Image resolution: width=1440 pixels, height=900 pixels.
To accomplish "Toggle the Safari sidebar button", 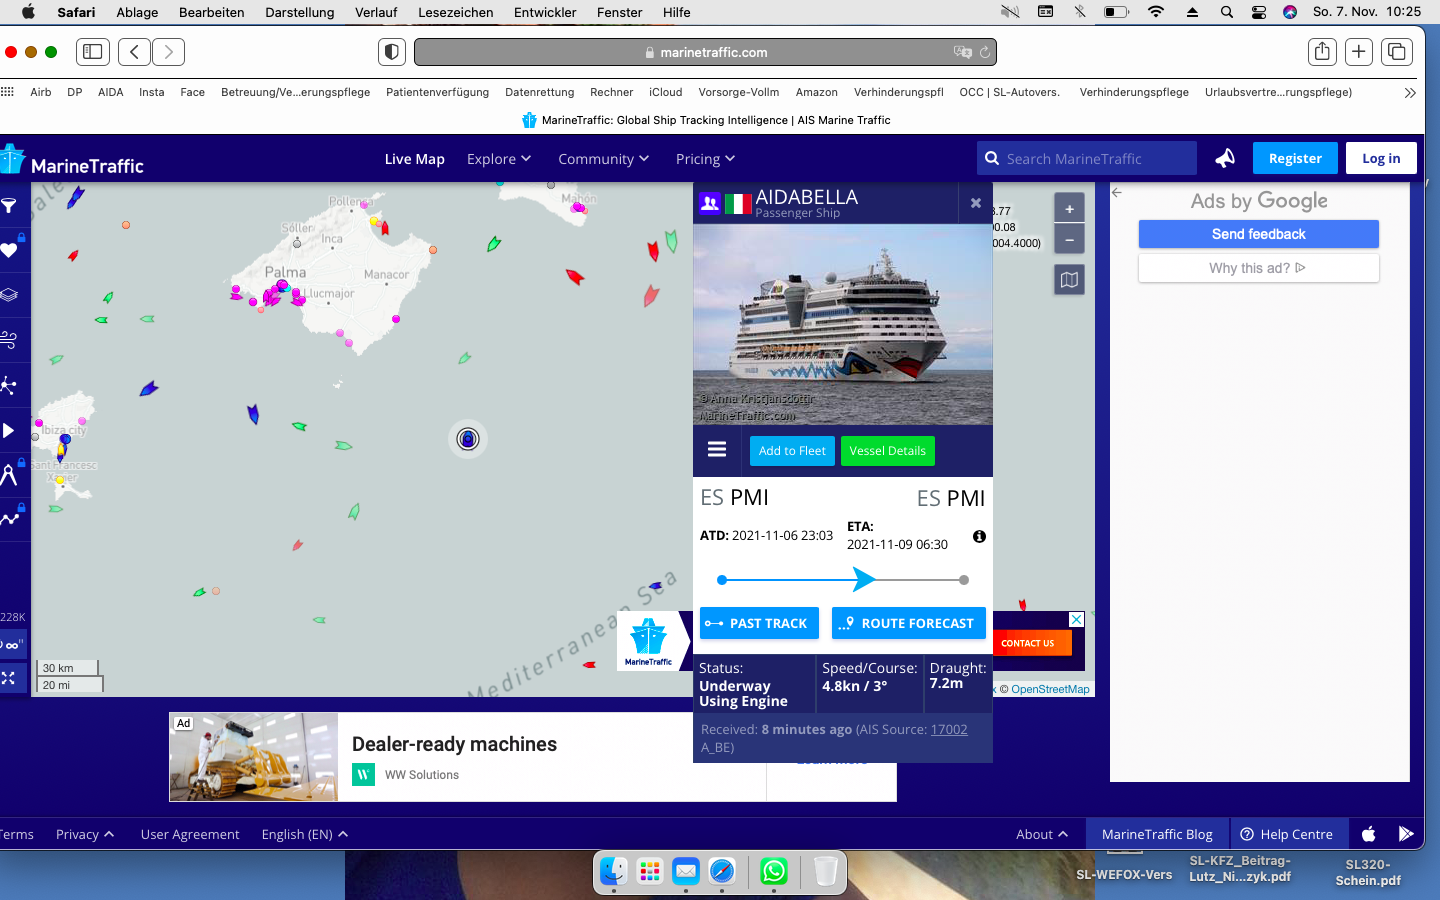I will pyautogui.click(x=93, y=52).
